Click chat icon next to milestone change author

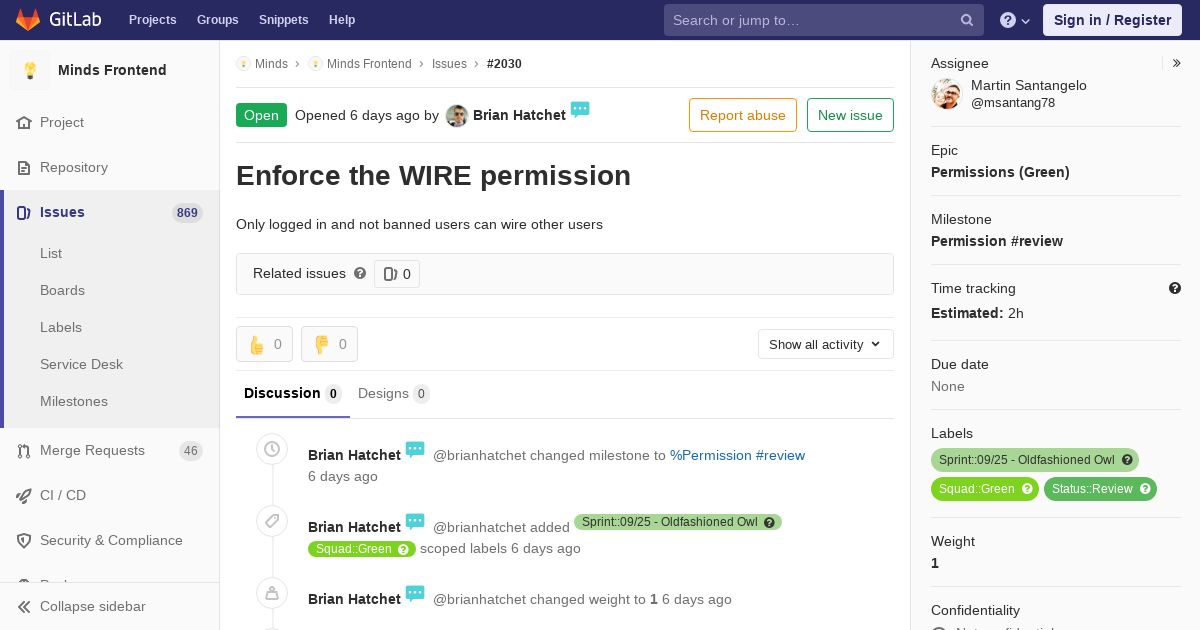(415, 449)
